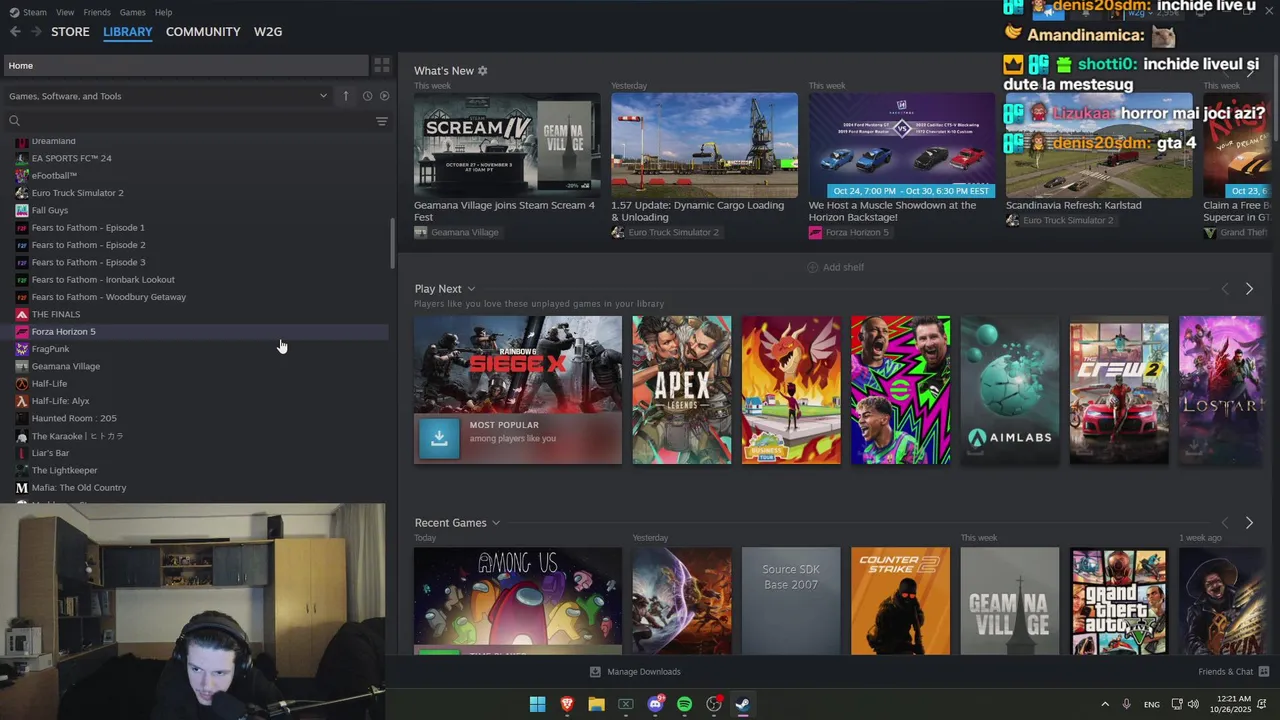Open File Explorer from taskbar

tap(596, 704)
